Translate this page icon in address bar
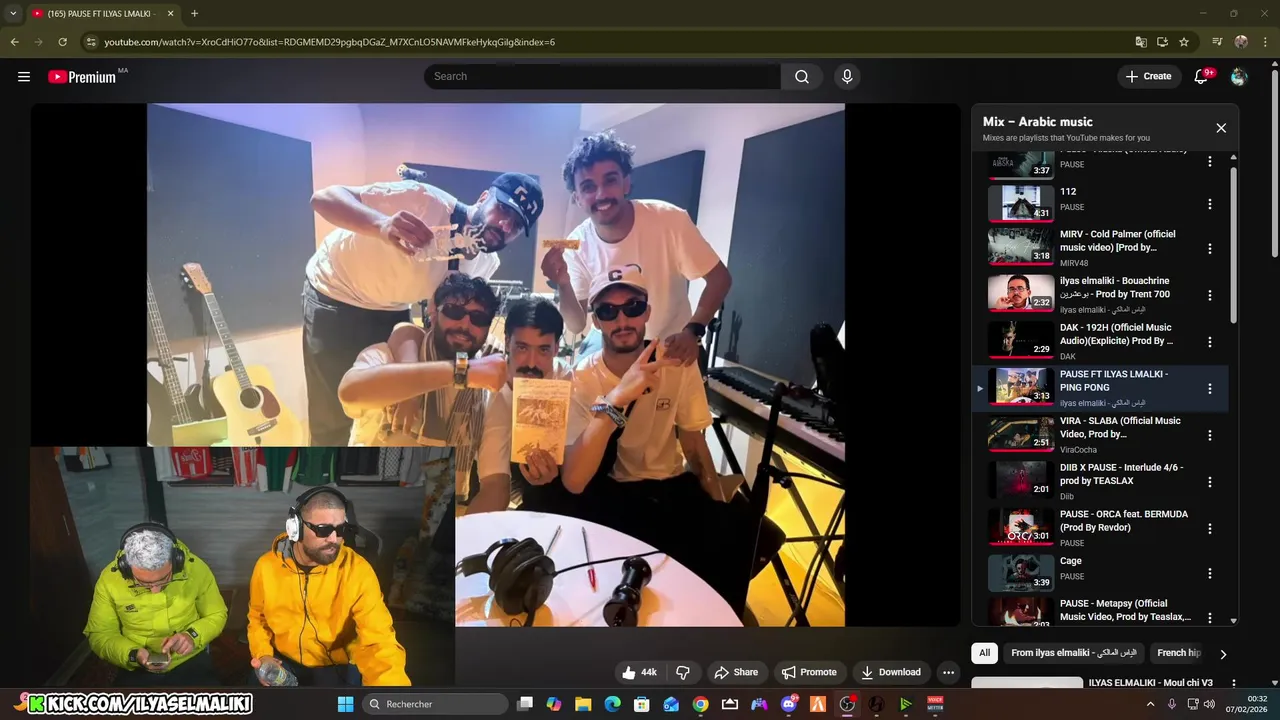Image resolution: width=1280 pixels, height=720 pixels. pos(1141,42)
